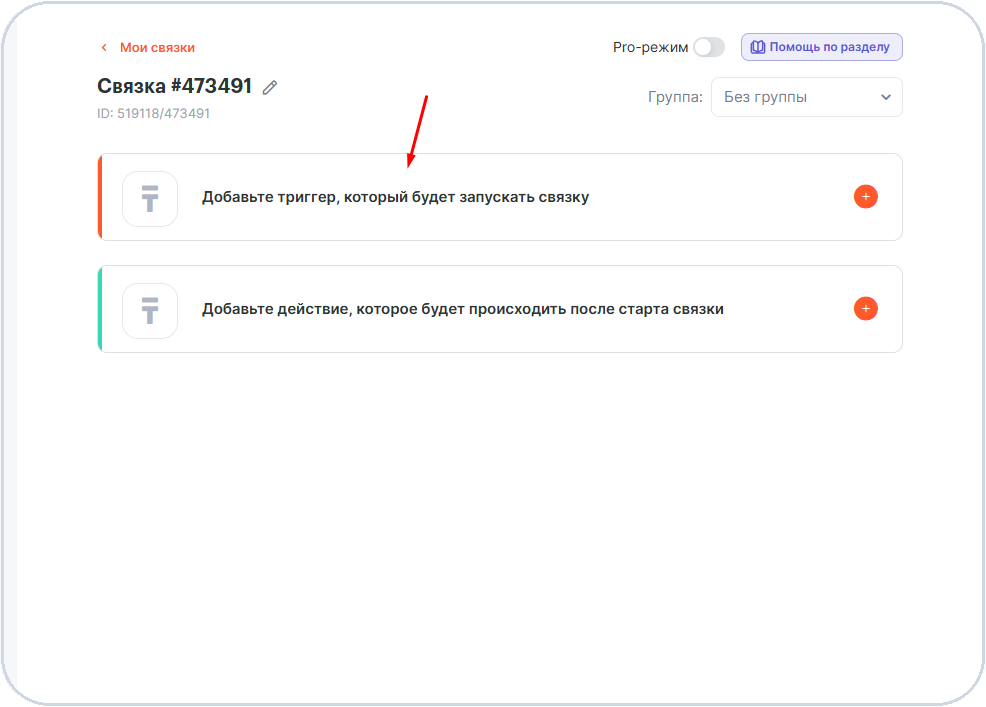The image size is (986, 707).
Task: Select the Добавьте действие text row
Action: point(501,309)
